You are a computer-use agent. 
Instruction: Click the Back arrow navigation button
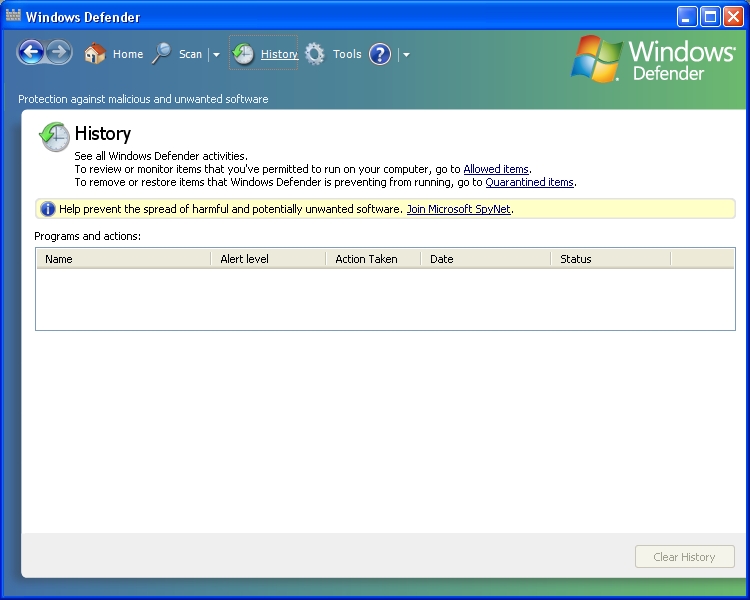click(x=31, y=53)
